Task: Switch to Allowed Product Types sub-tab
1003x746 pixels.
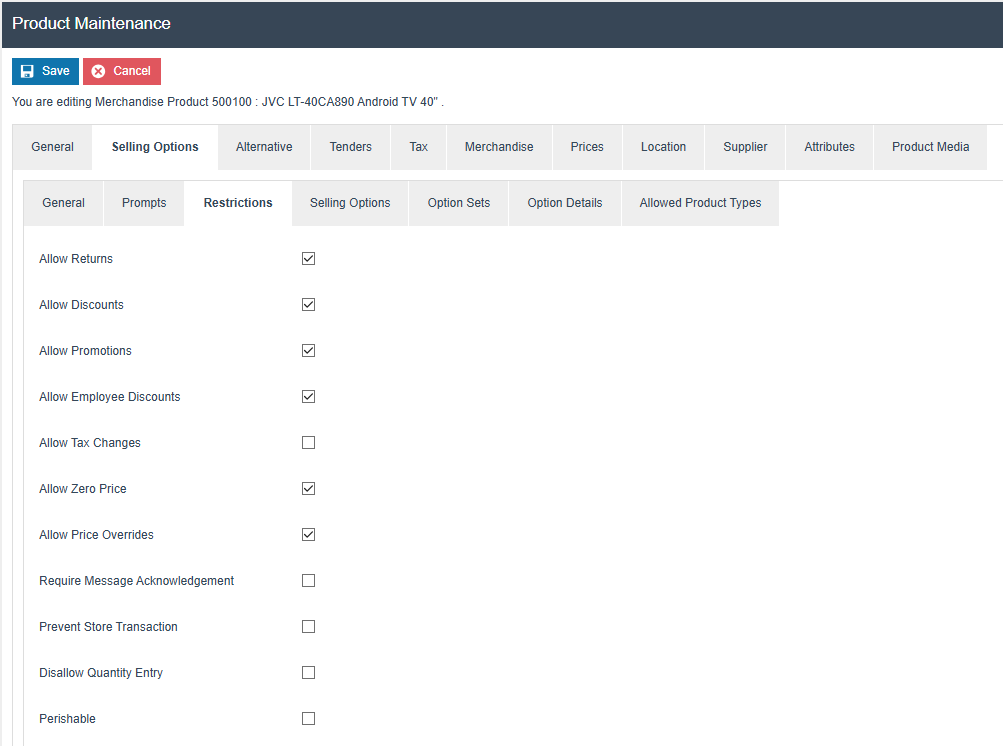Action: (700, 203)
